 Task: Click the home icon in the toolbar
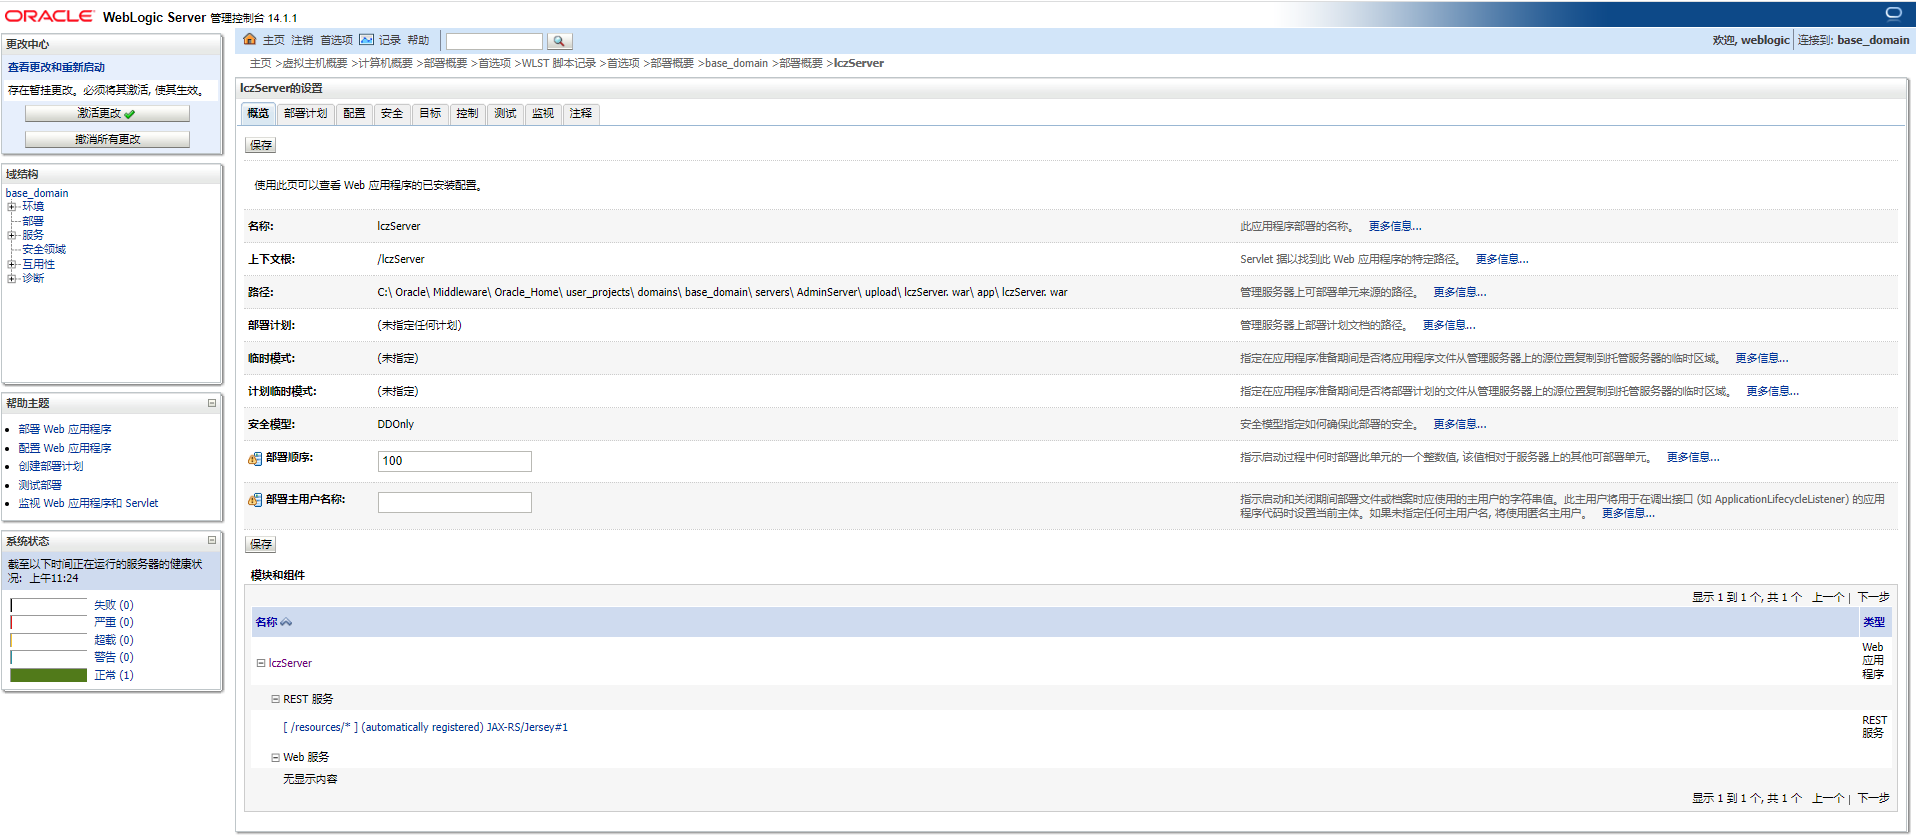point(250,40)
